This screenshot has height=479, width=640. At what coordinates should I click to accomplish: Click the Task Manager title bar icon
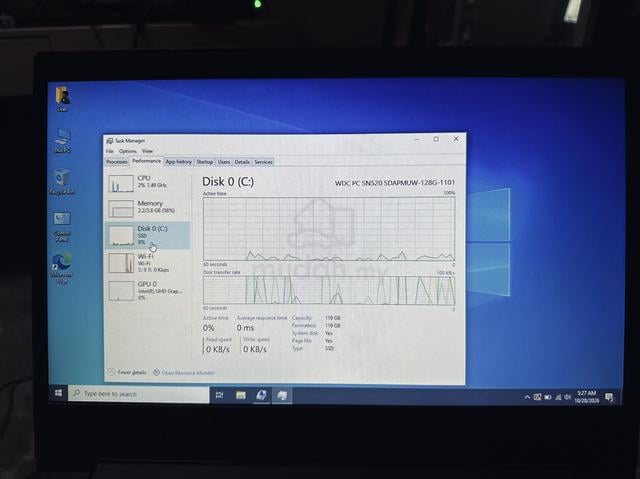click(x=109, y=141)
